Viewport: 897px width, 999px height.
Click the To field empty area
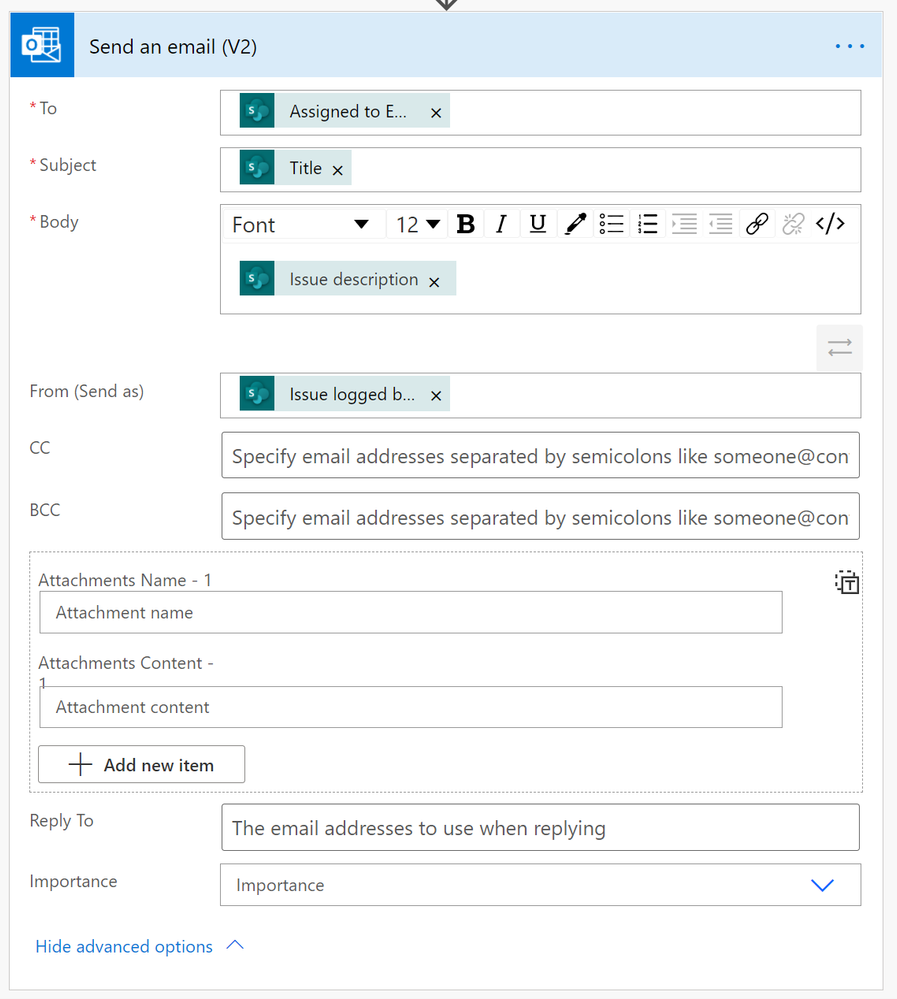click(x=655, y=113)
